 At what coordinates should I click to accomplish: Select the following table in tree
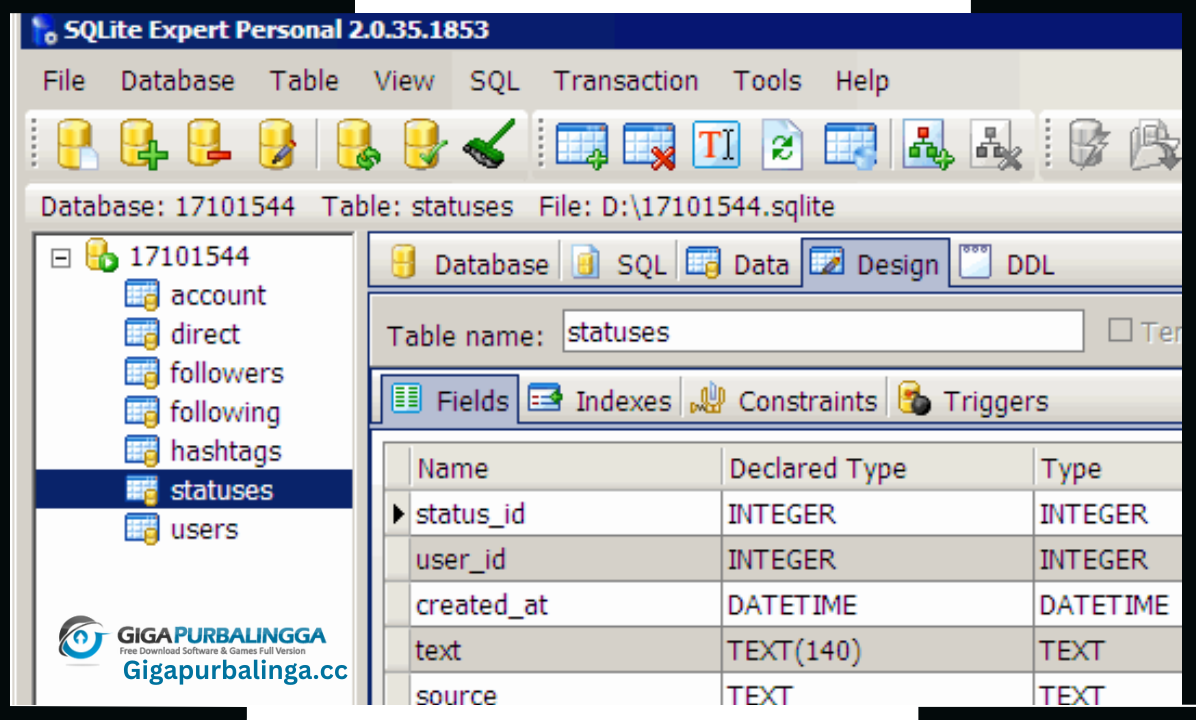(225, 412)
